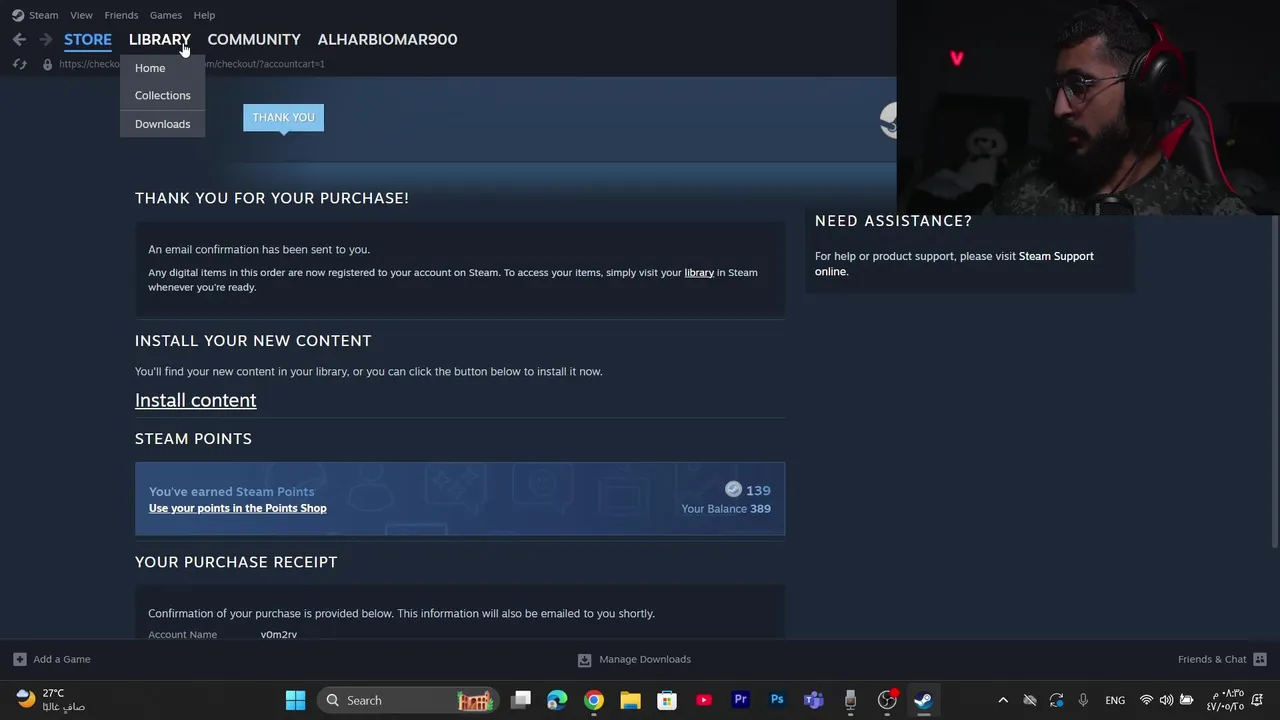Launch Microsoft Edge from taskbar
1280x720 pixels.
(557, 700)
